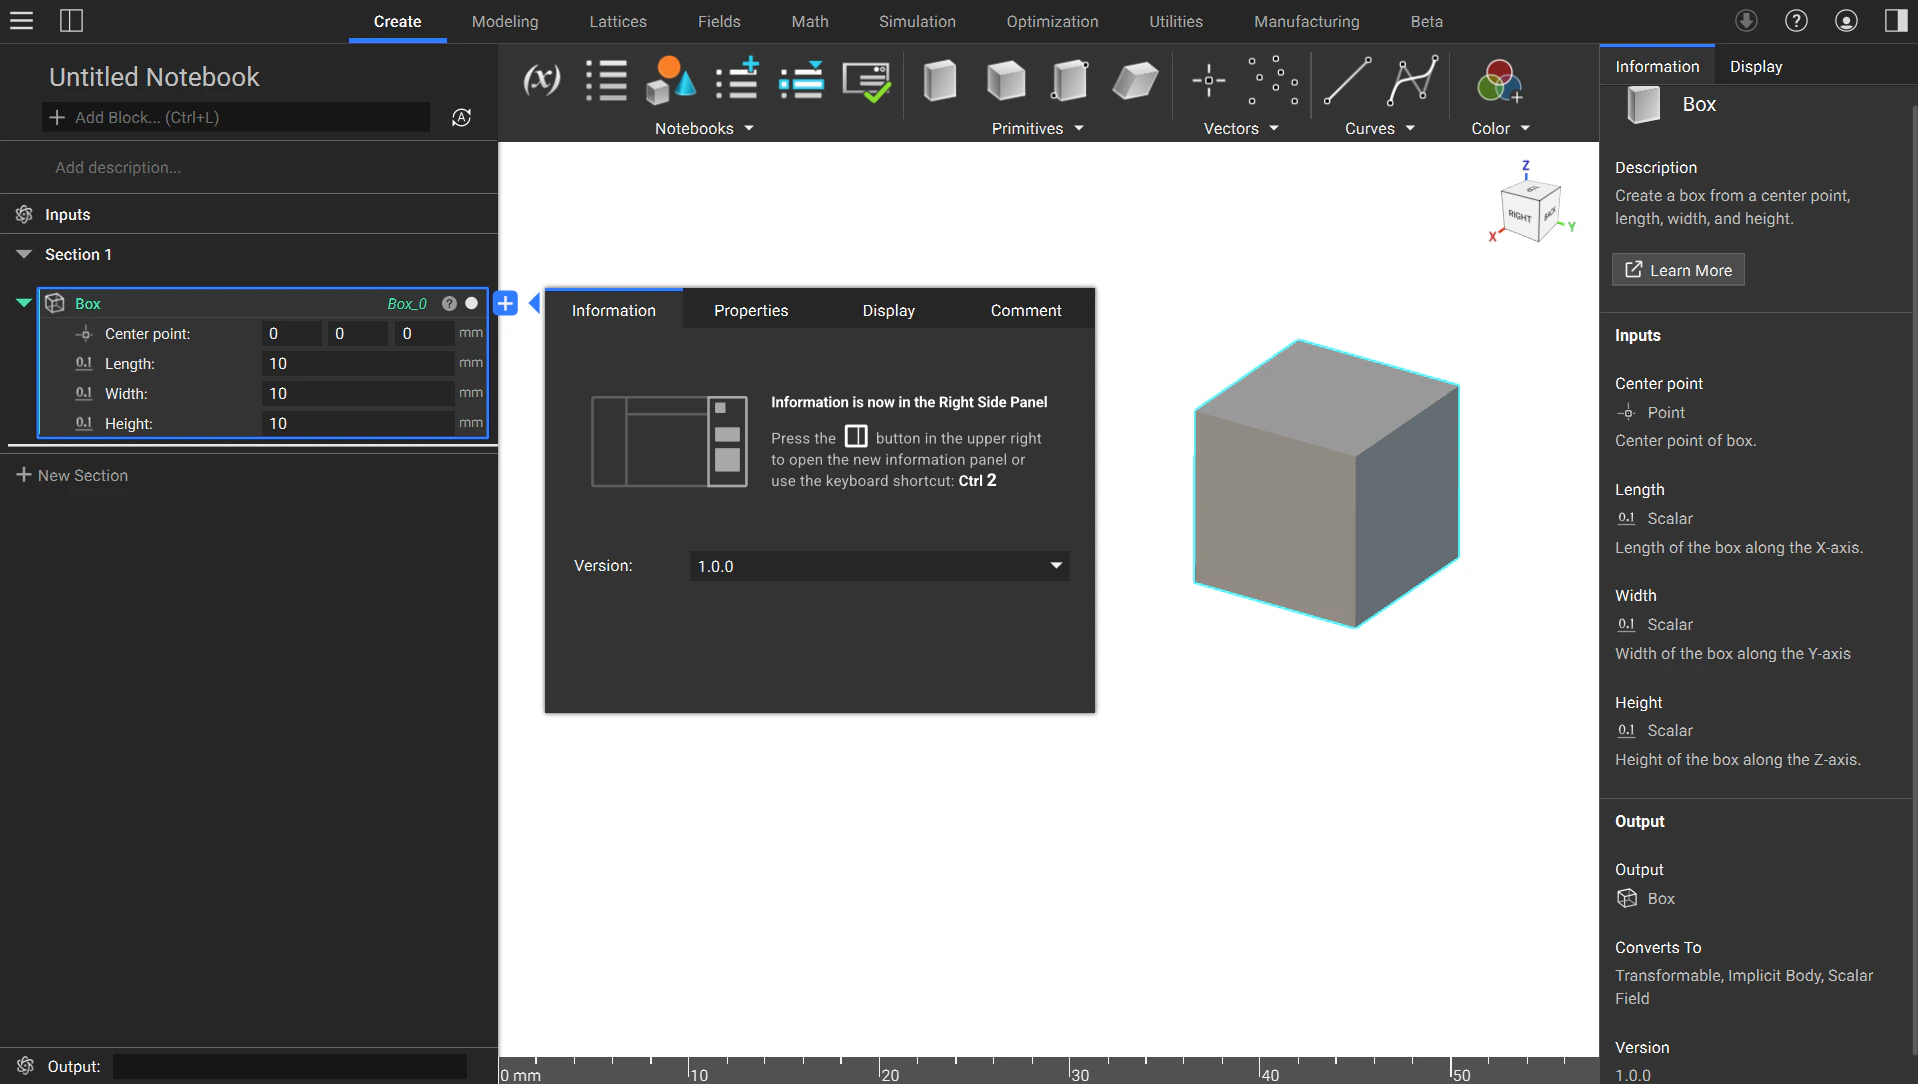Open the Help question mark icon at top right
The width and height of the screenshot is (1918, 1084).
pyautogui.click(x=1796, y=21)
